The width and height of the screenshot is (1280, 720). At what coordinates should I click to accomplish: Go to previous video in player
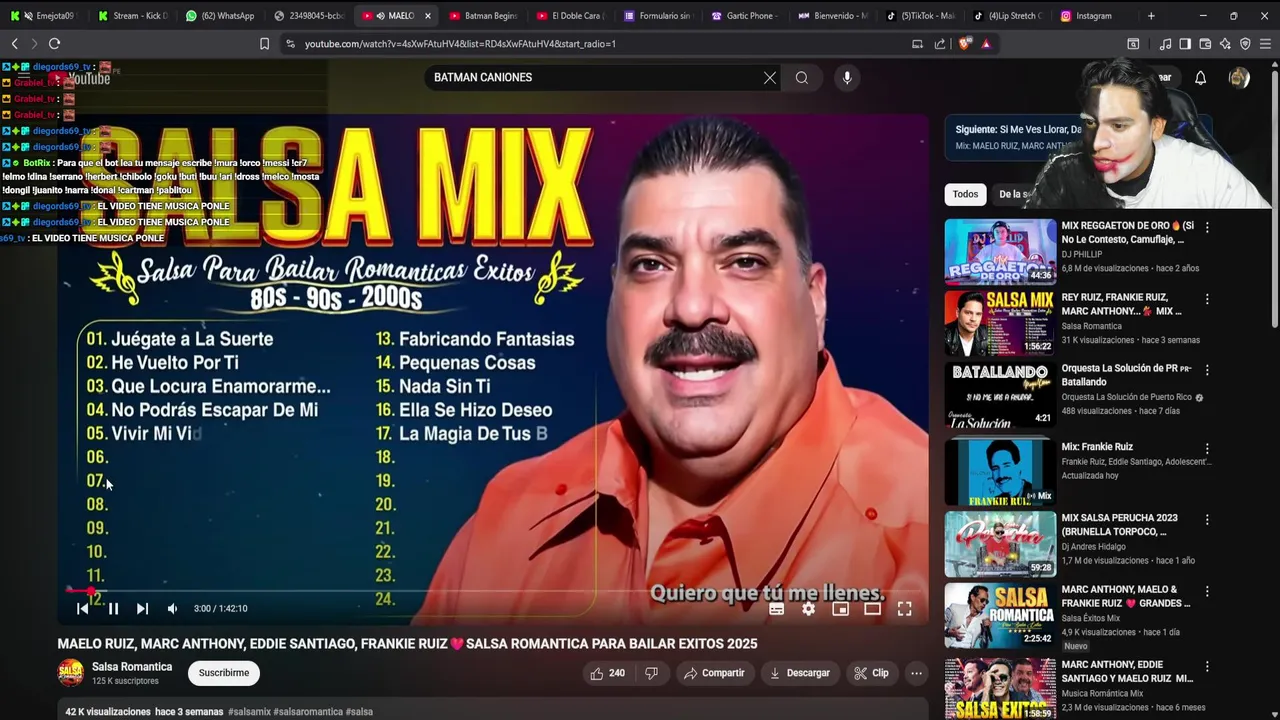[x=83, y=608]
